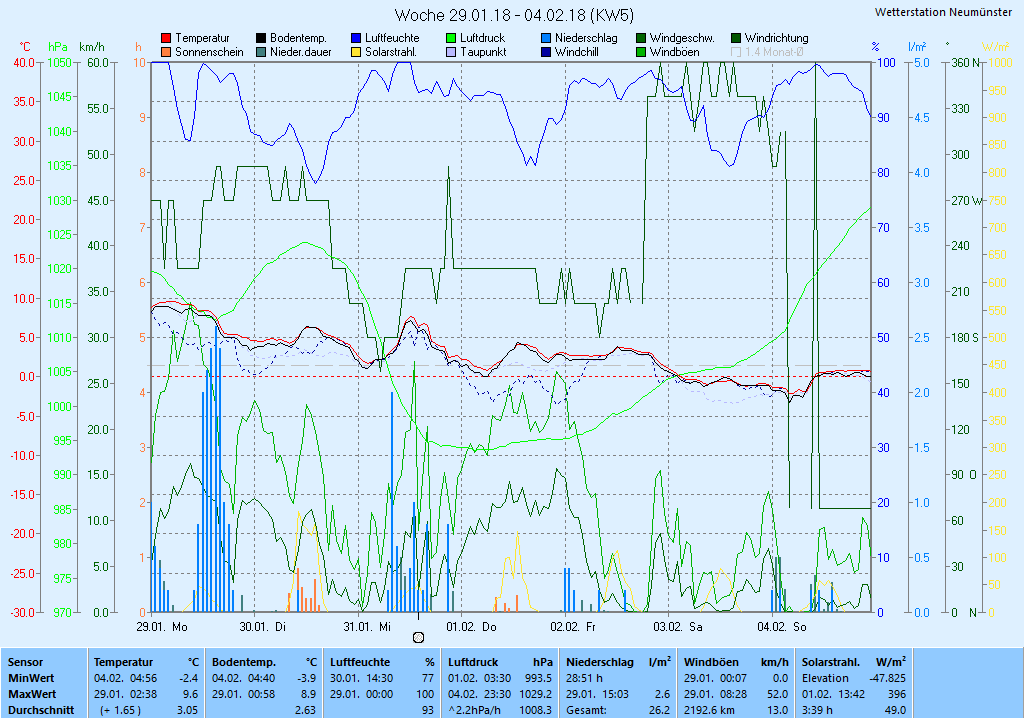Viewport: 1024px width, 718px height.
Task: Click the yellow Solarstrahl. legend icon
Action: tap(356, 51)
